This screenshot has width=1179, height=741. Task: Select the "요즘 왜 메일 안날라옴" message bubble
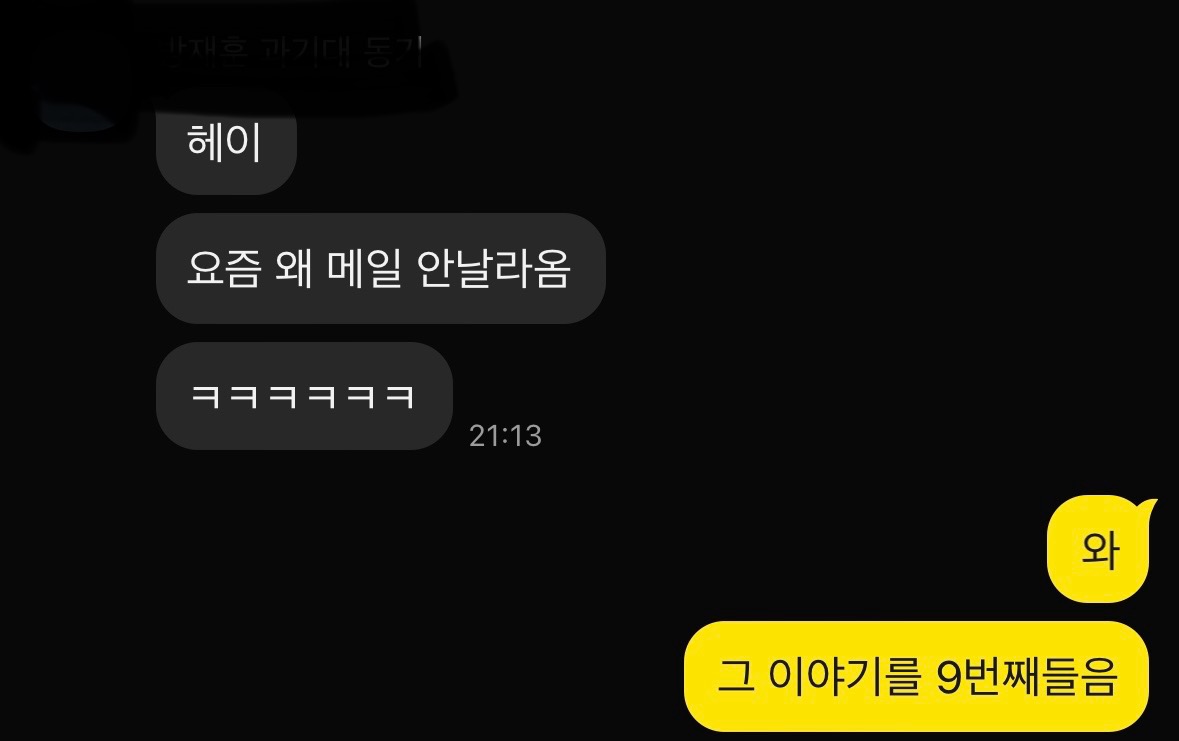tap(380, 269)
